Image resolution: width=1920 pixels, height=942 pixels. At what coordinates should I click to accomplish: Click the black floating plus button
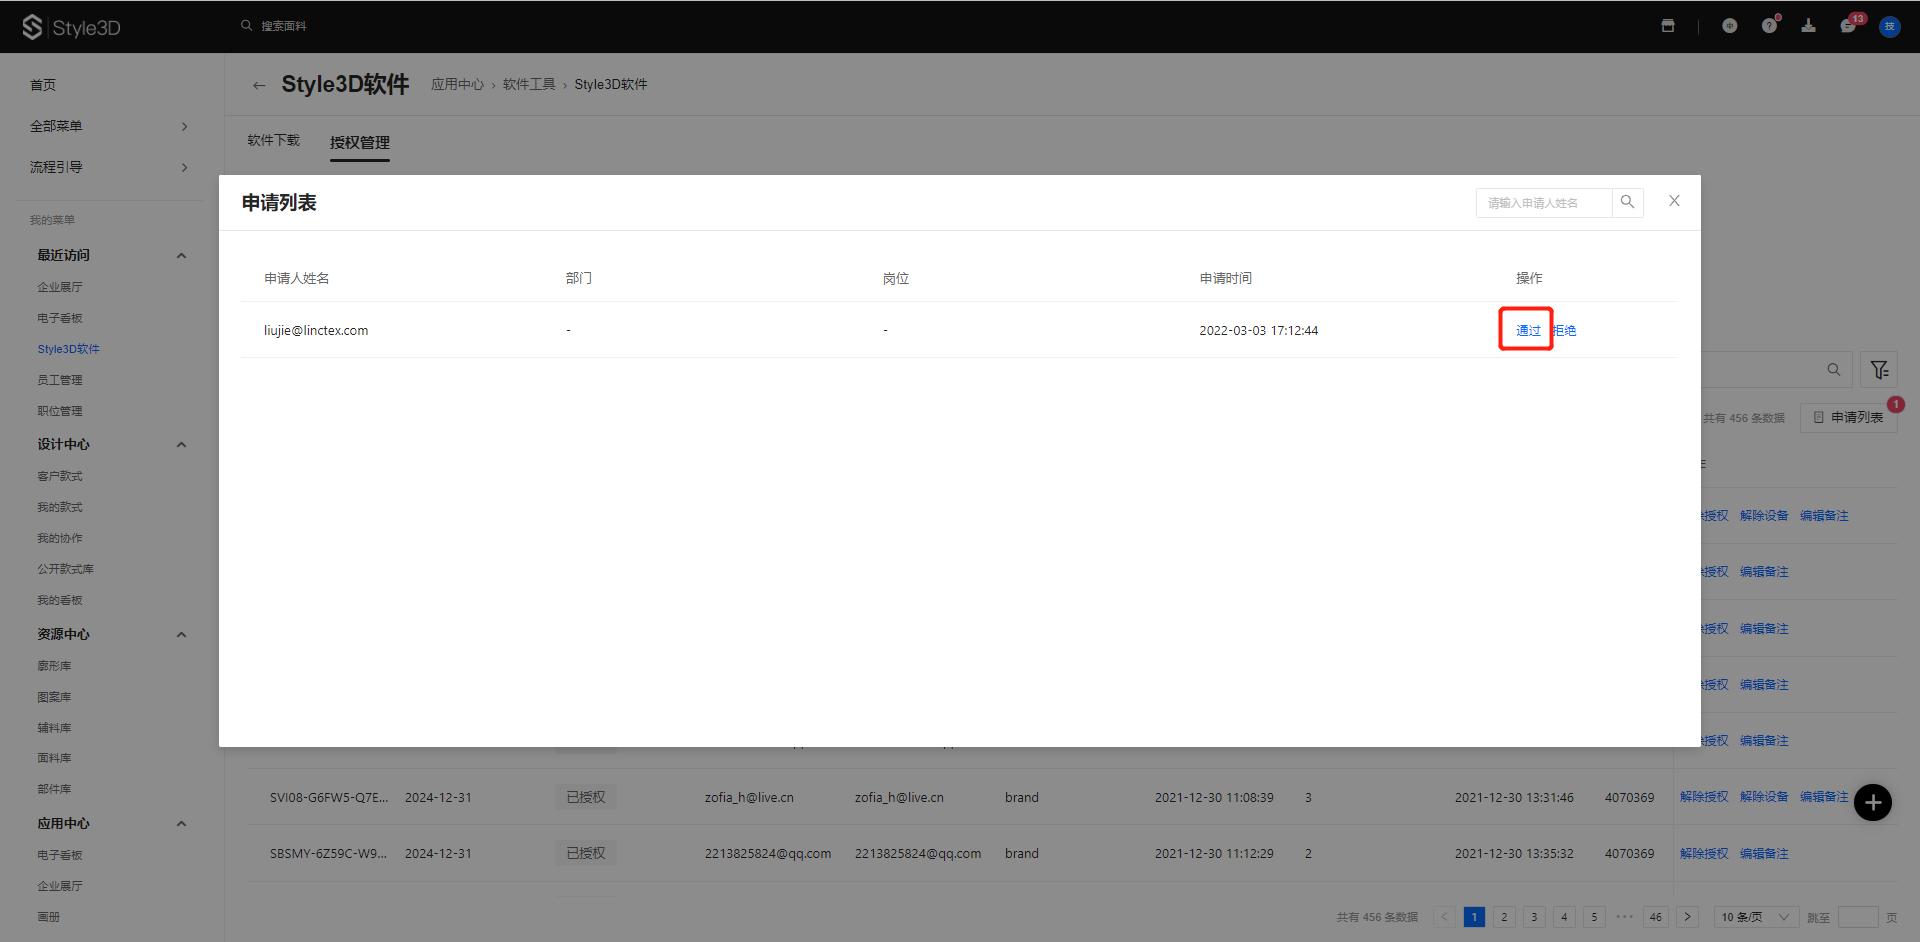pos(1872,802)
